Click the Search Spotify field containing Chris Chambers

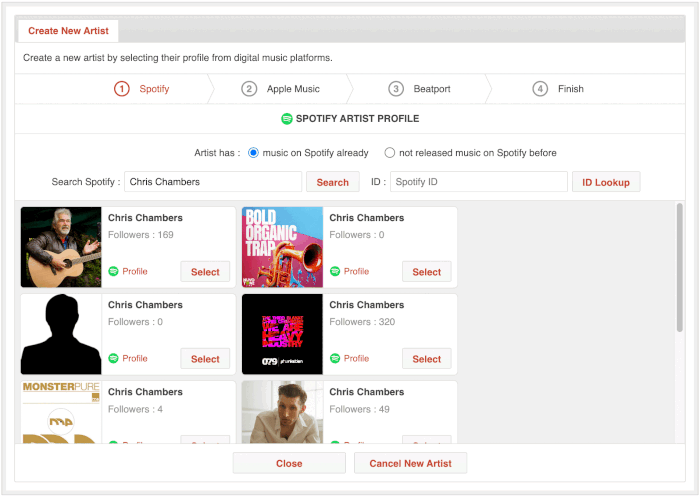click(213, 182)
